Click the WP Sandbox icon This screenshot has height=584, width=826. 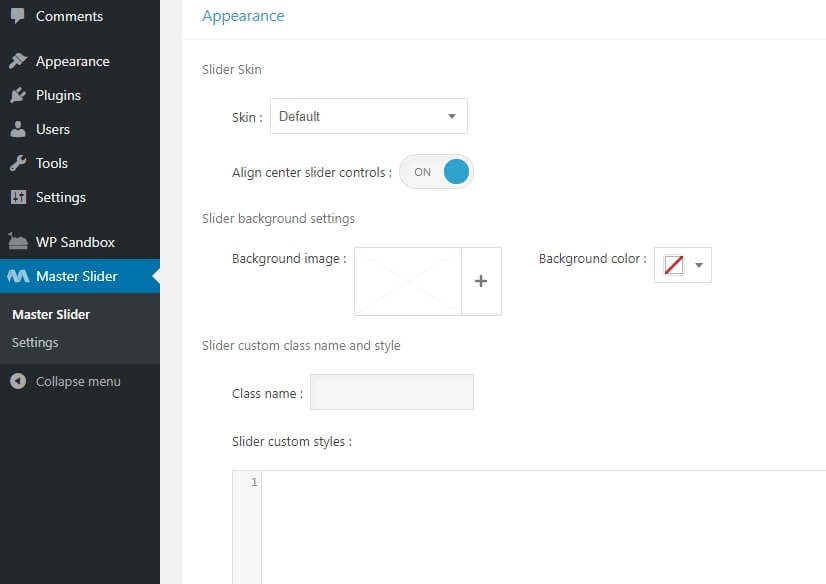[x=18, y=242]
